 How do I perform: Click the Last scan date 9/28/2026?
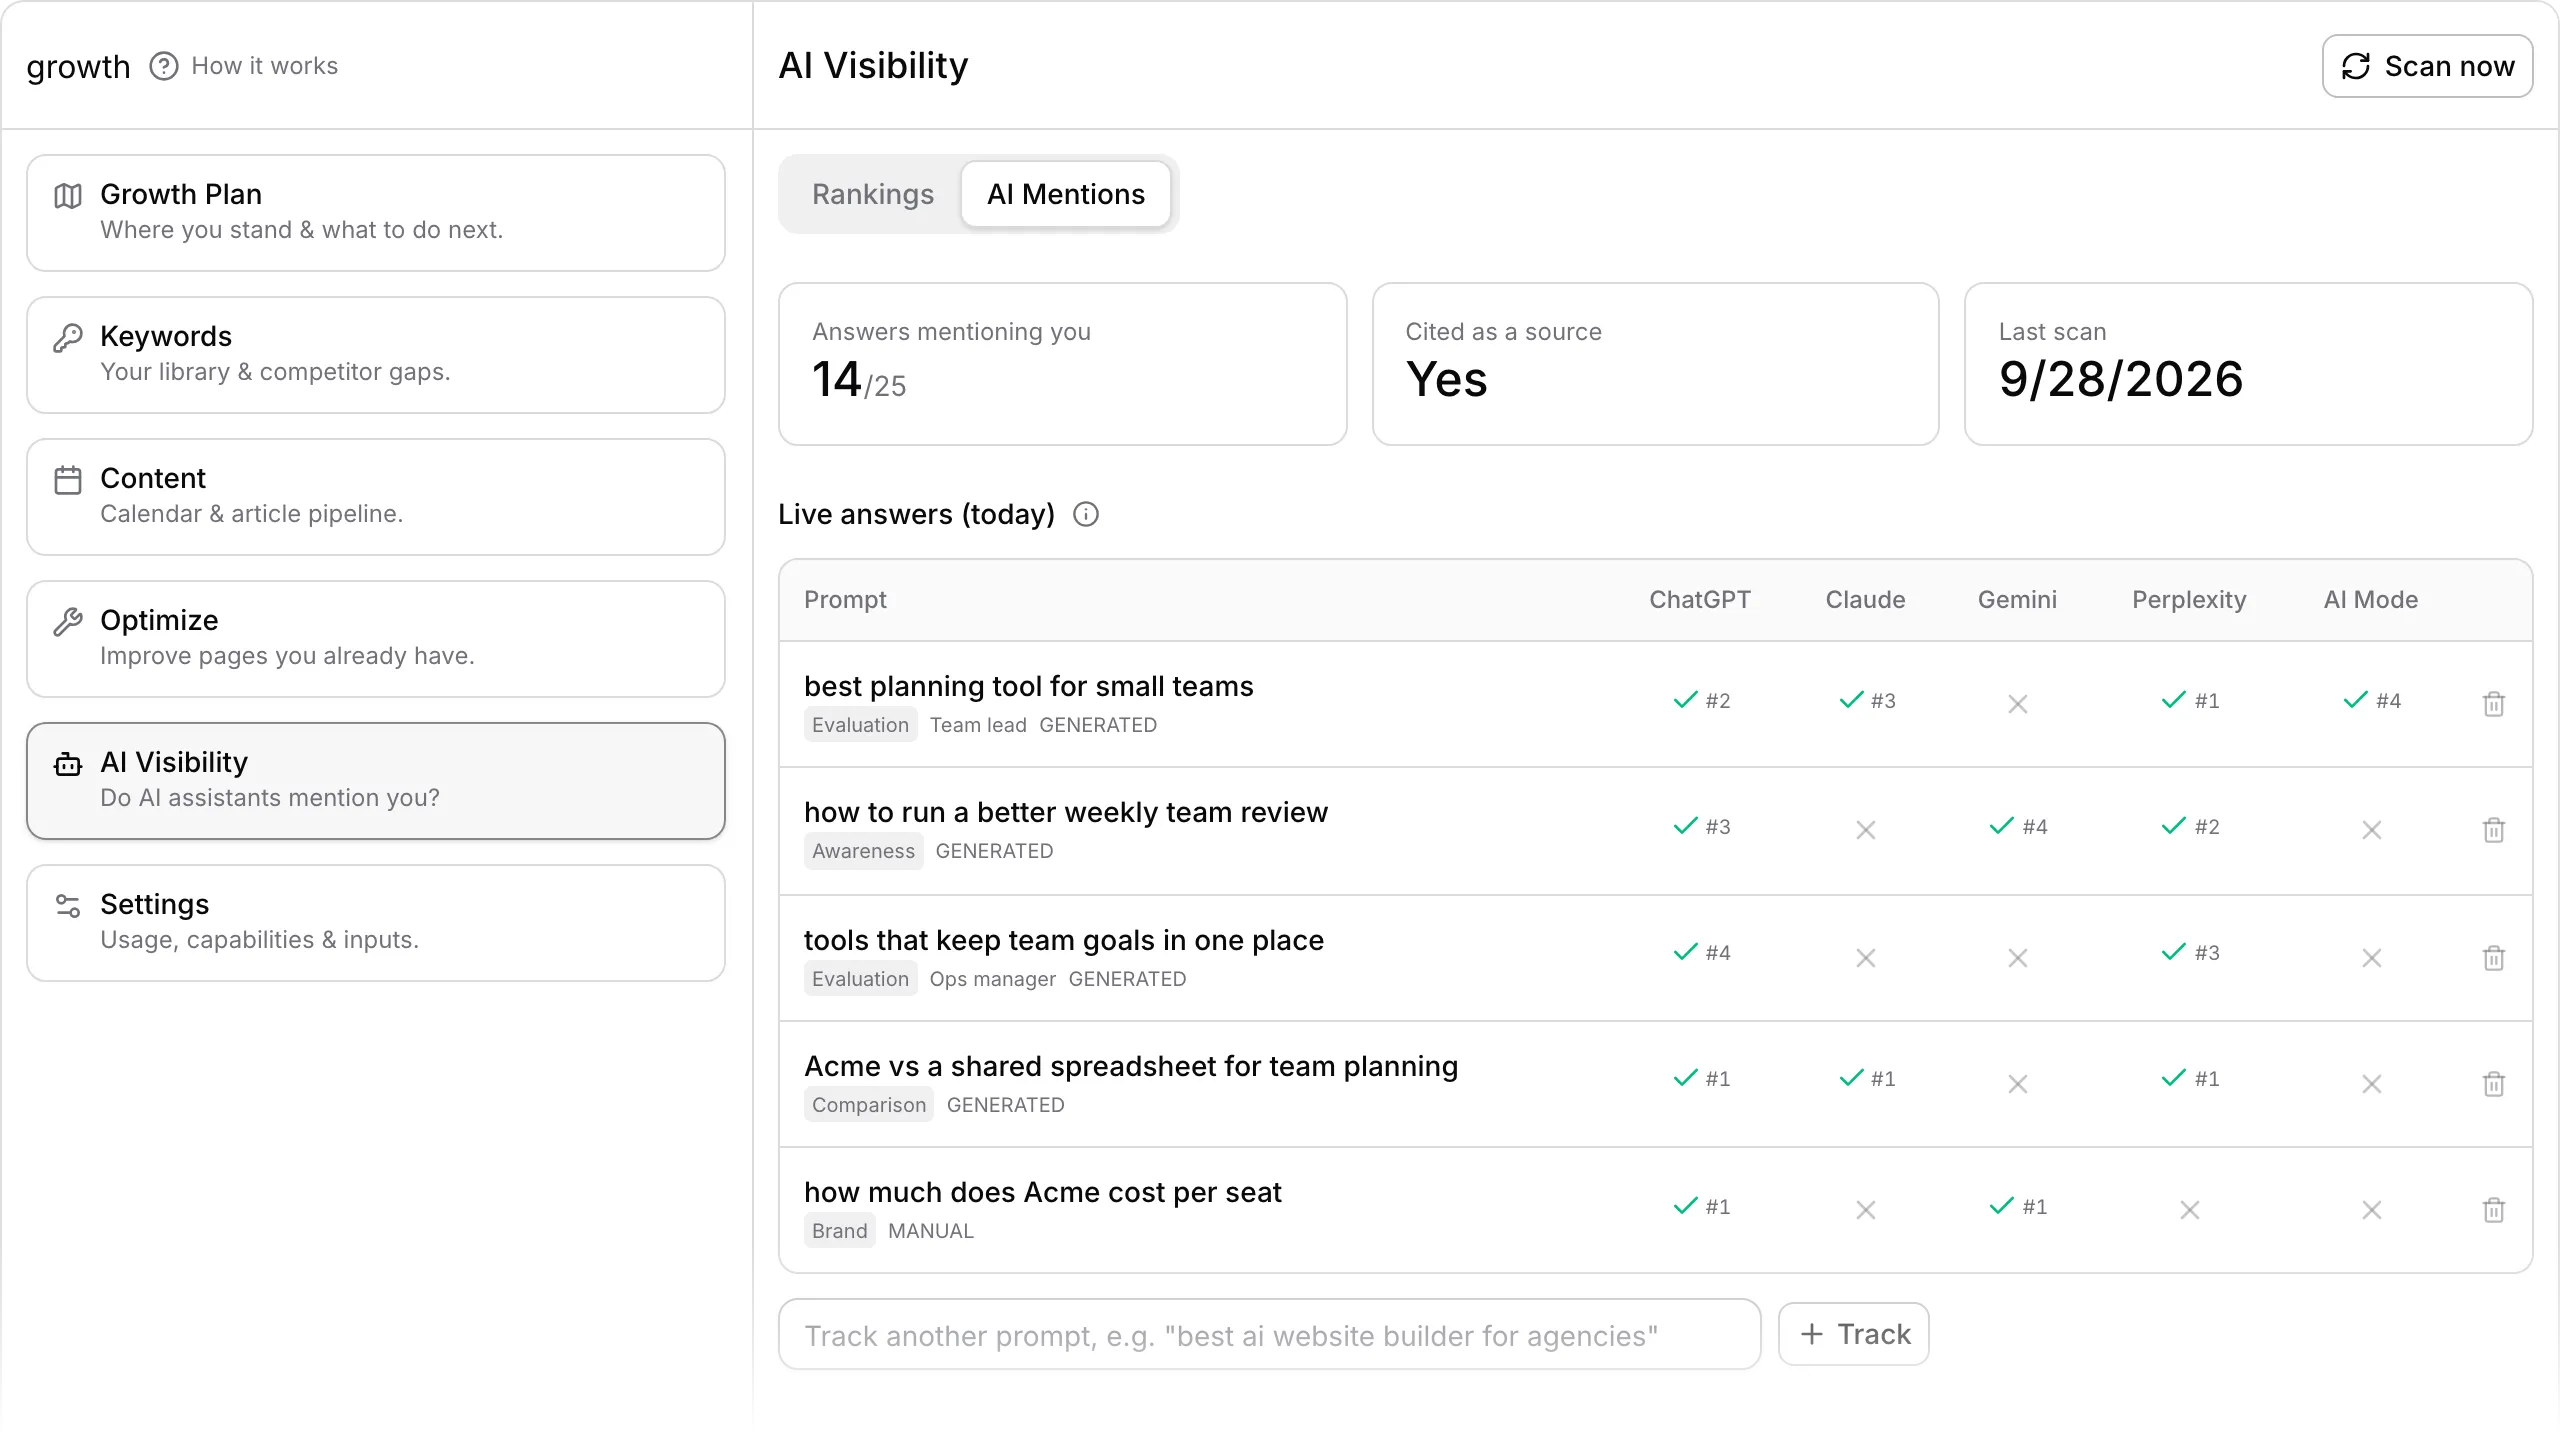[2121, 379]
